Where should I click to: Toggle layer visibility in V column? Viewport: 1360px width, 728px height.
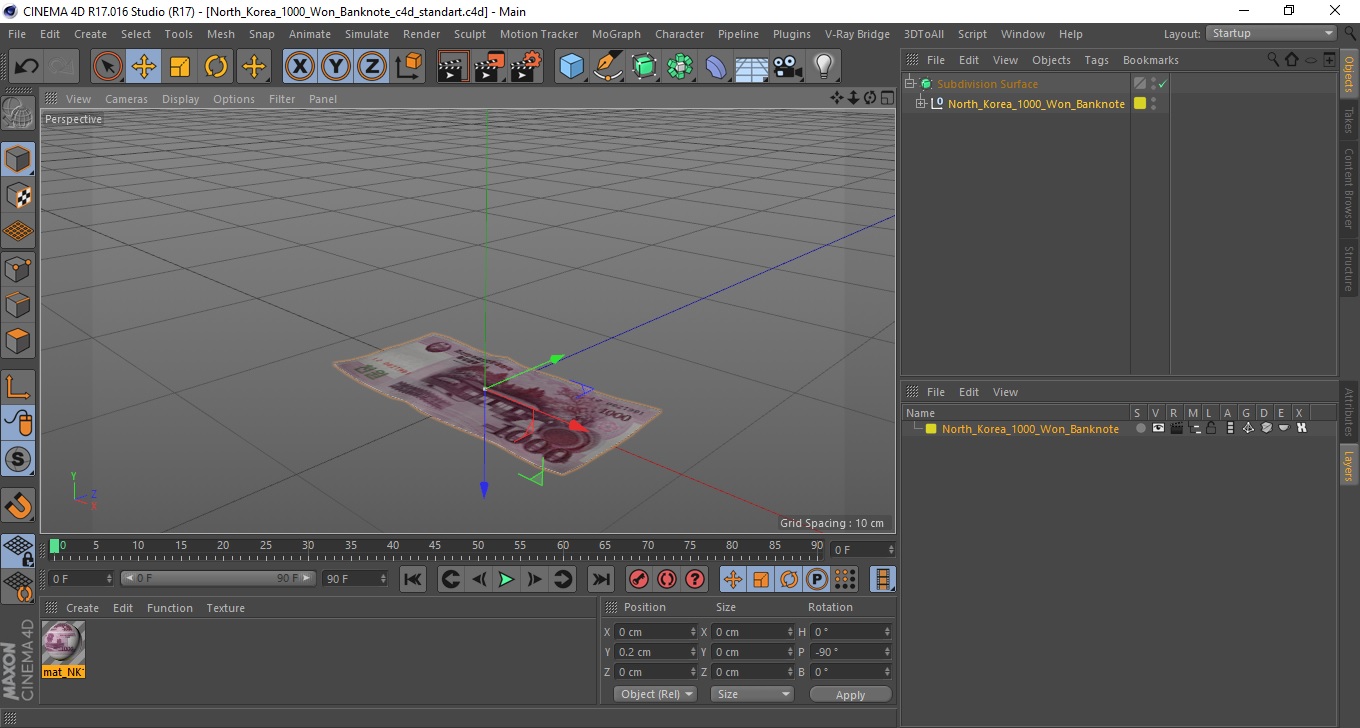[1158, 428]
